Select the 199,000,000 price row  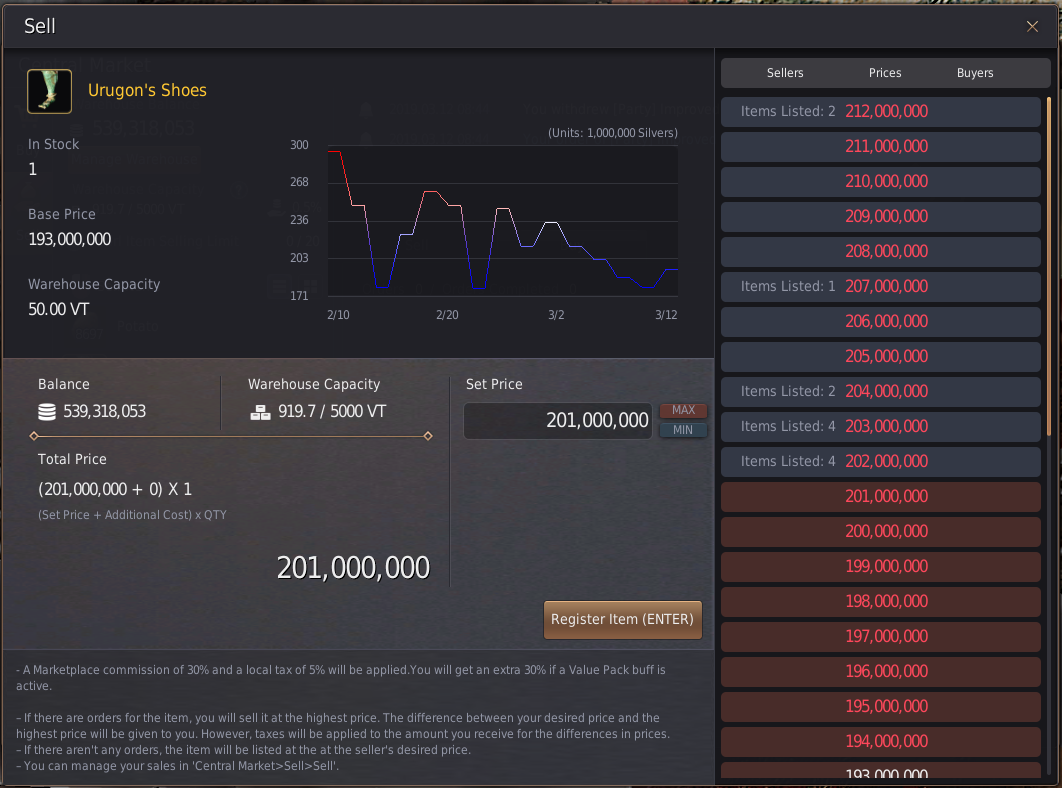(x=880, y=567)
